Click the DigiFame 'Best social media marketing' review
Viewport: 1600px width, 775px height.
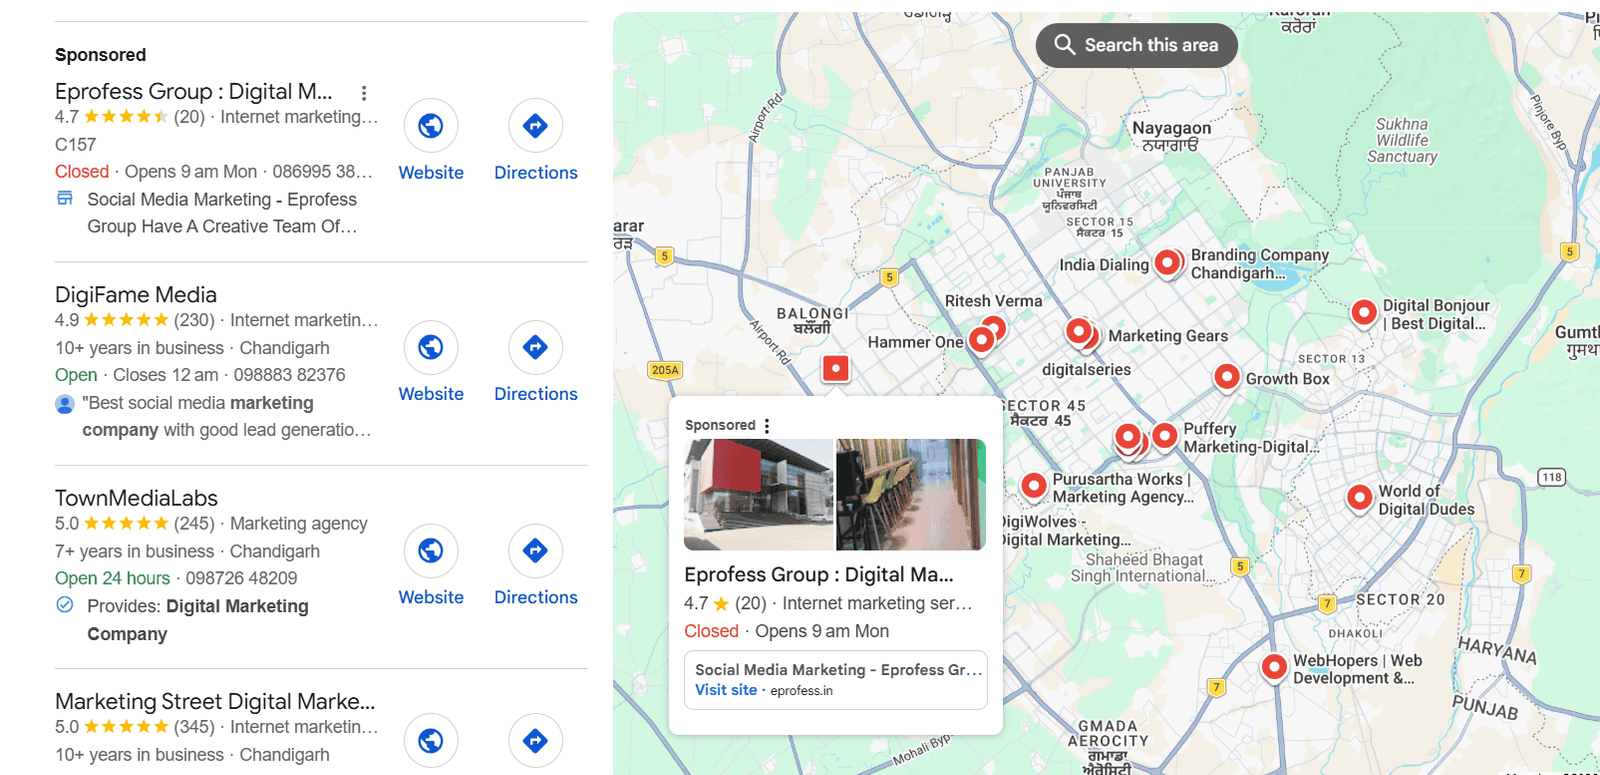click(227, 416)
